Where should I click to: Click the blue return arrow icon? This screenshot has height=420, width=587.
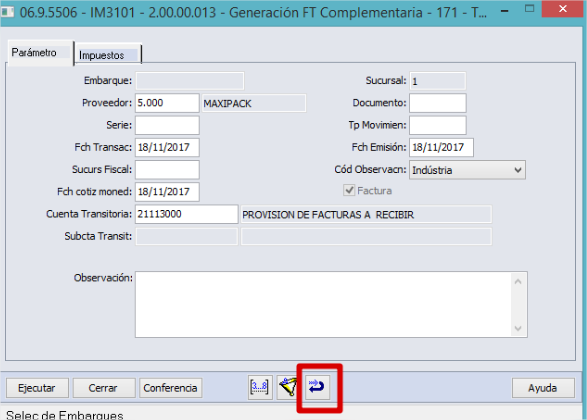pos(317,387)
